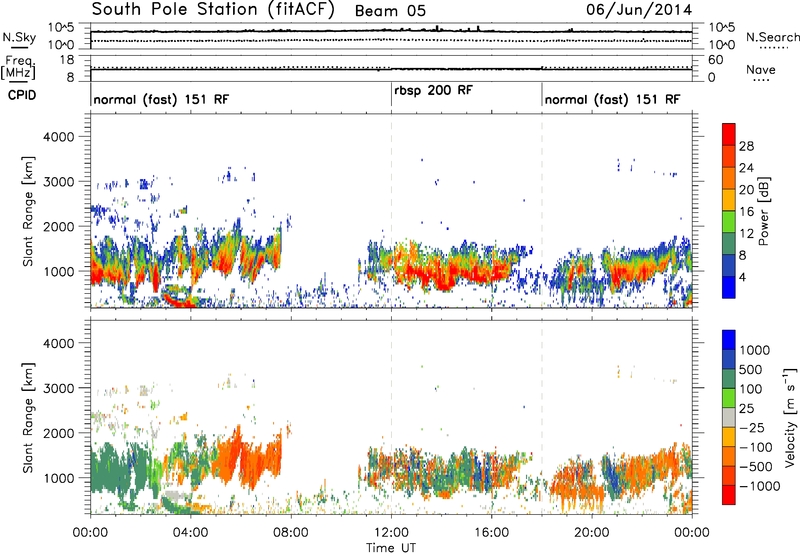
Task: Click the "500" Velocity colorbar tick label
Action: tap(751, 370)
